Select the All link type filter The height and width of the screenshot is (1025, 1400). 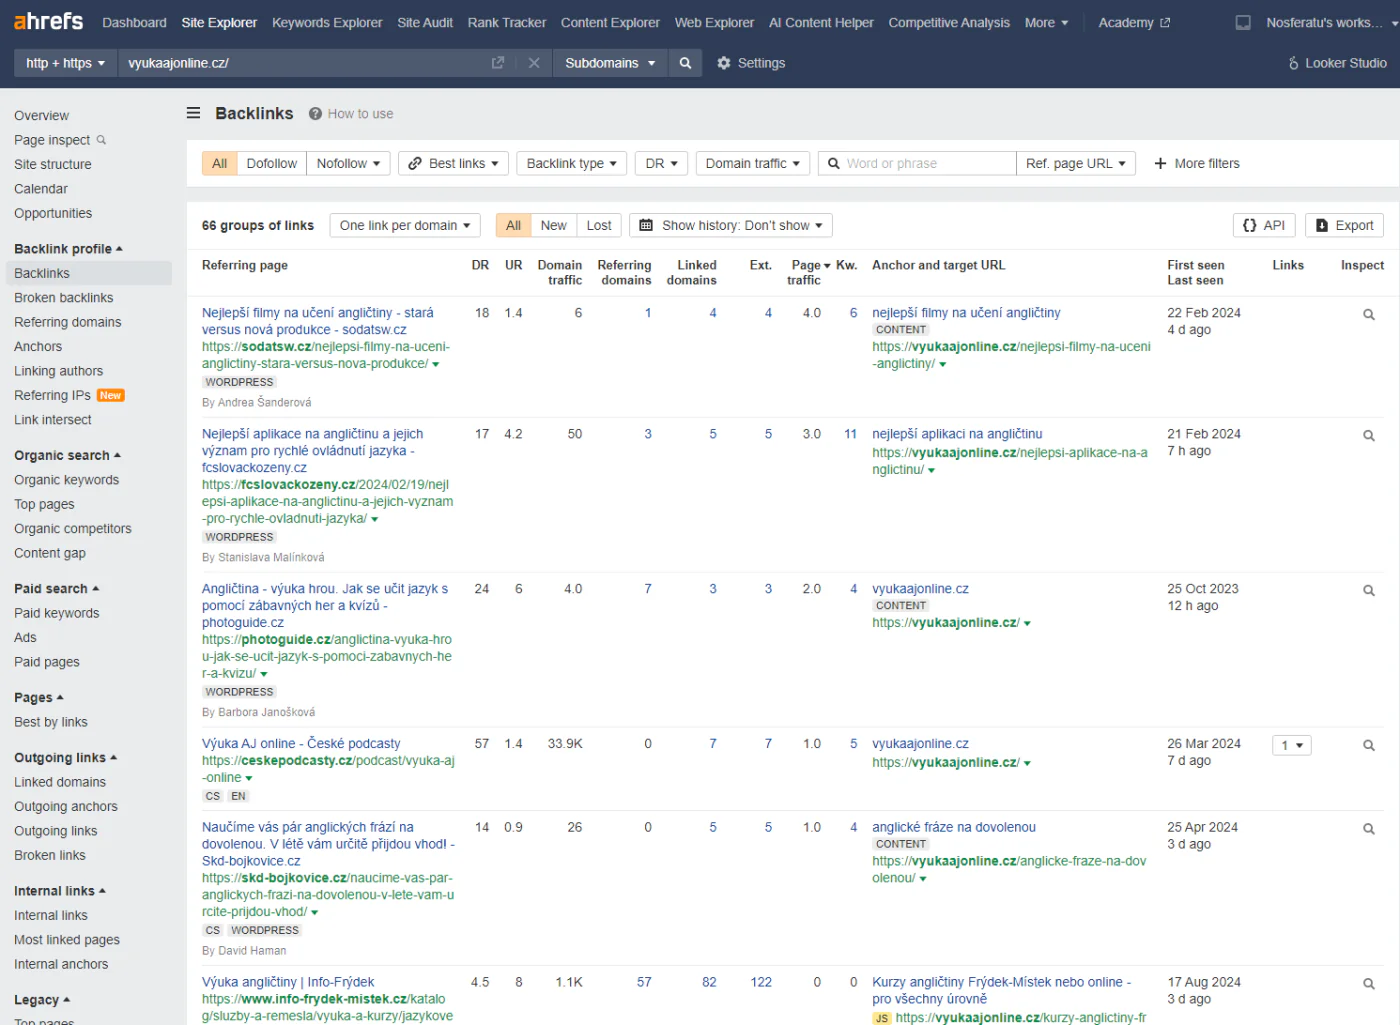[219, 163]
